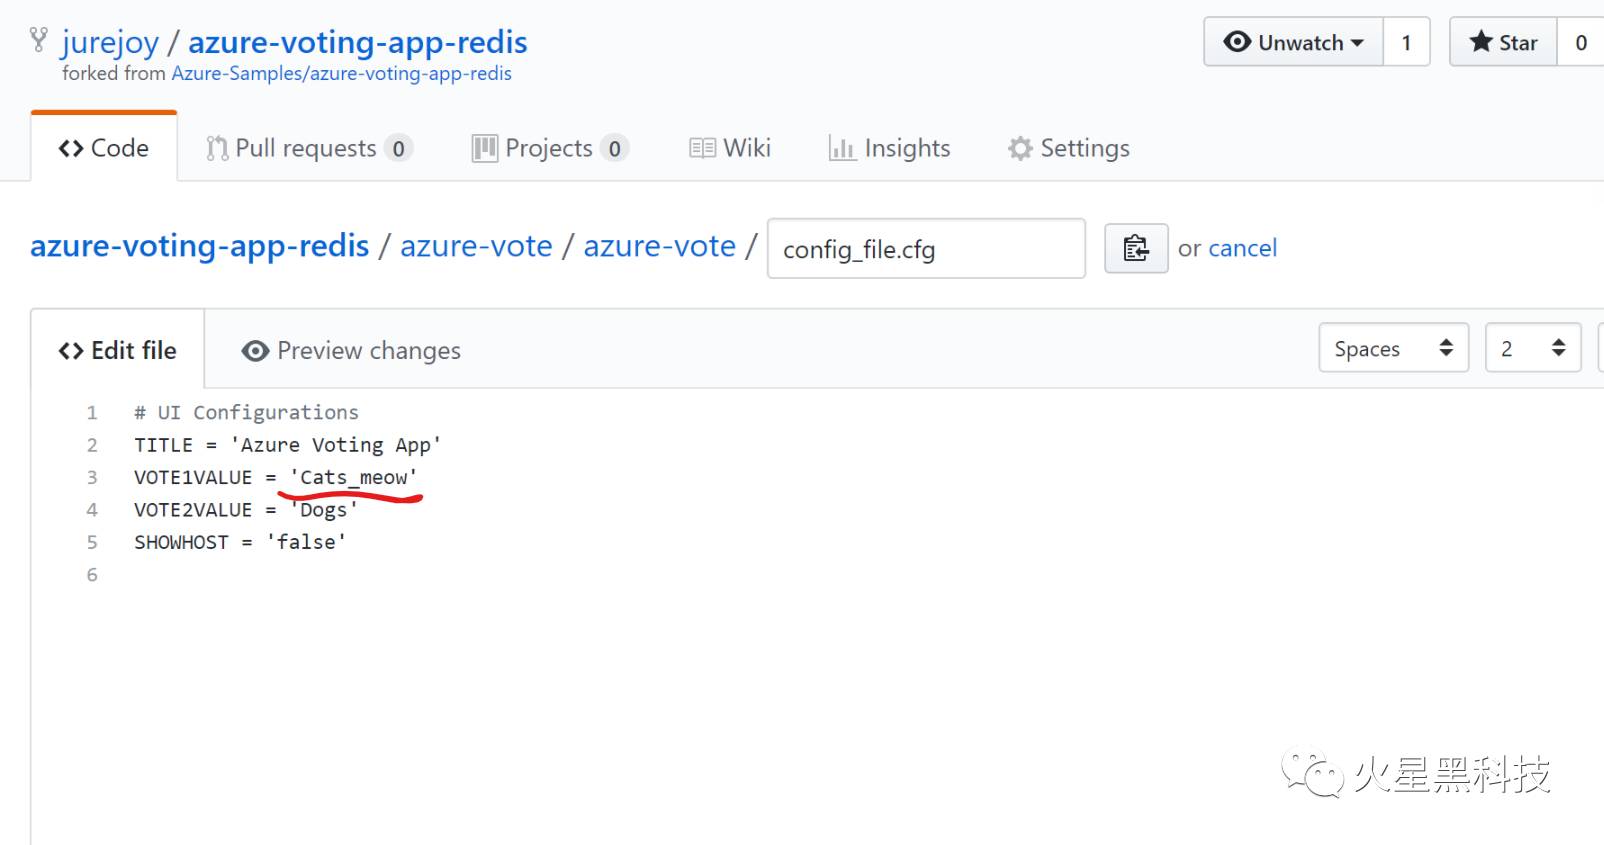Screen dimensions: 1604x845
Task: Switch to Preview changes tab
Action: 351,350
